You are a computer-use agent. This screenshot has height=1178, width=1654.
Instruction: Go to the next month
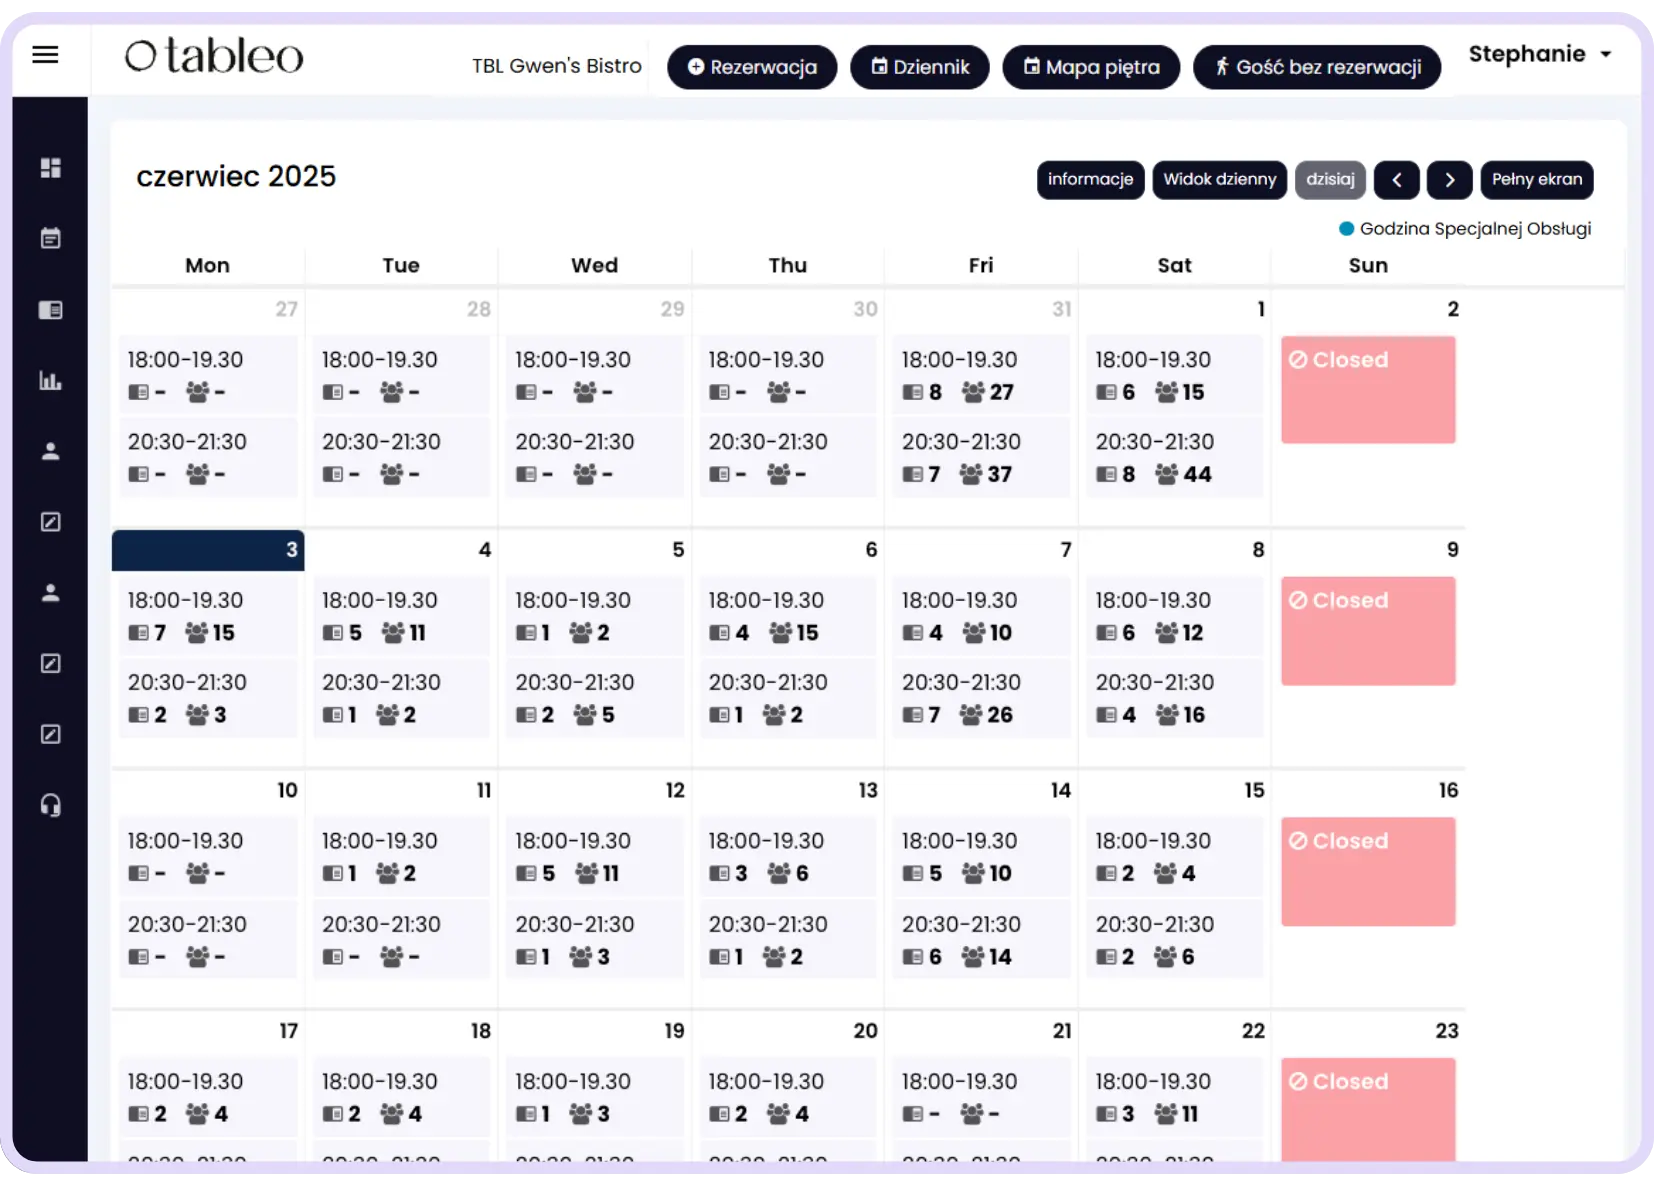tap(1449, 180)
